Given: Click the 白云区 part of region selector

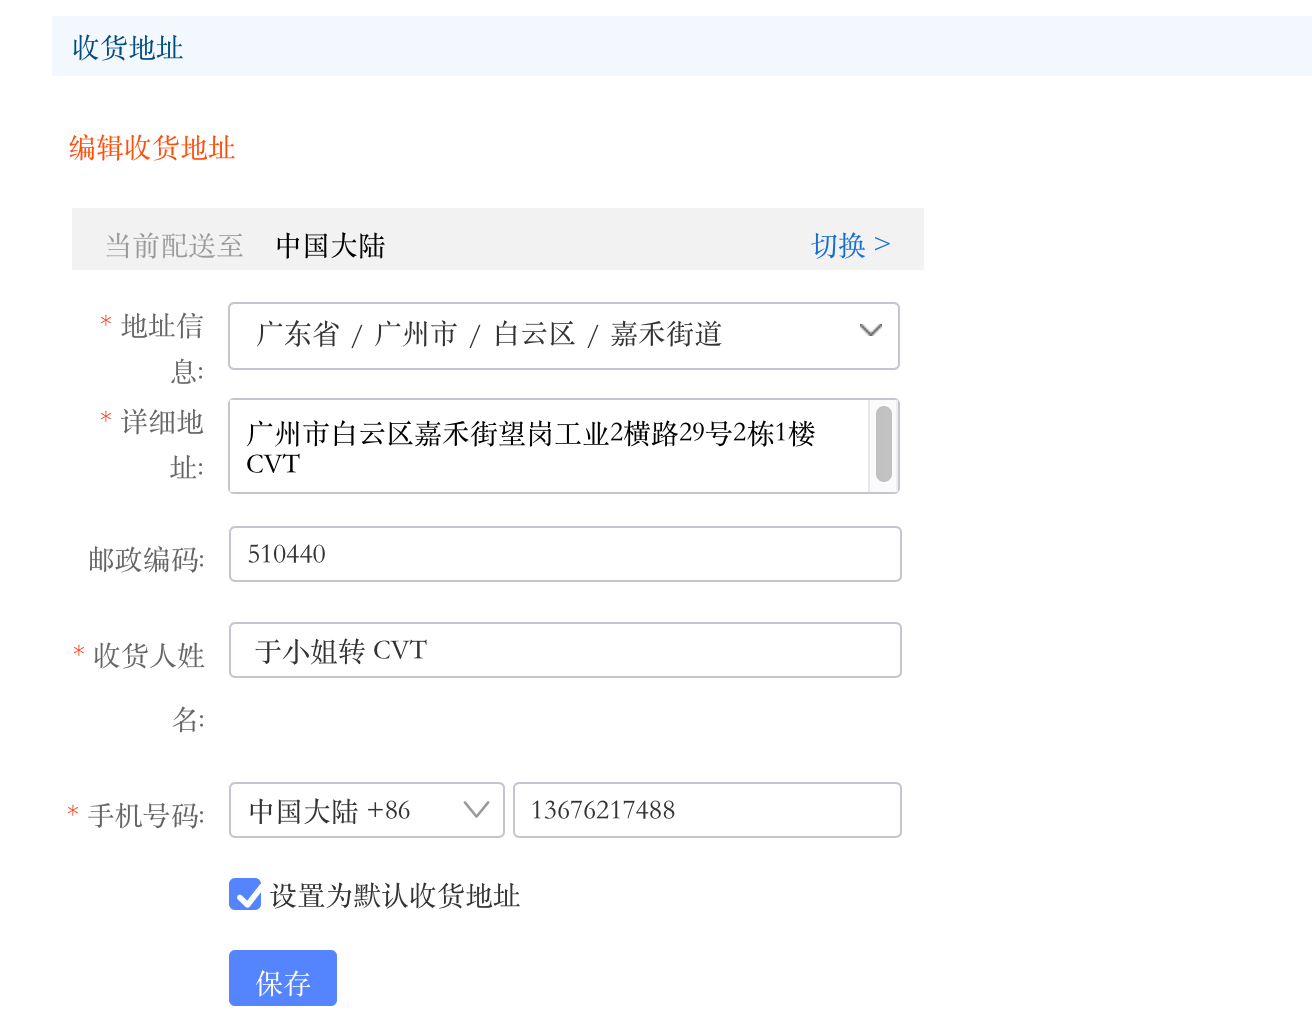Looking at the screenshot, I should (x=535, y=334).
